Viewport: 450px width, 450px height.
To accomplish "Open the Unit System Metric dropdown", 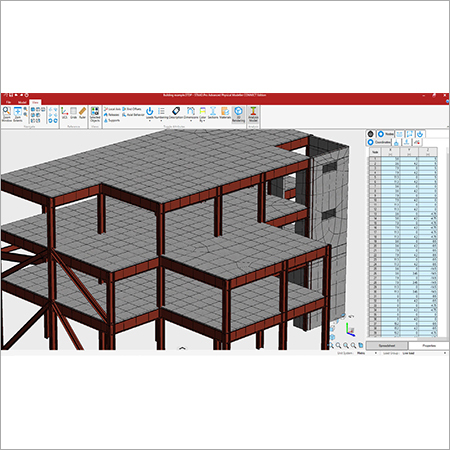I will pos(367,353).
